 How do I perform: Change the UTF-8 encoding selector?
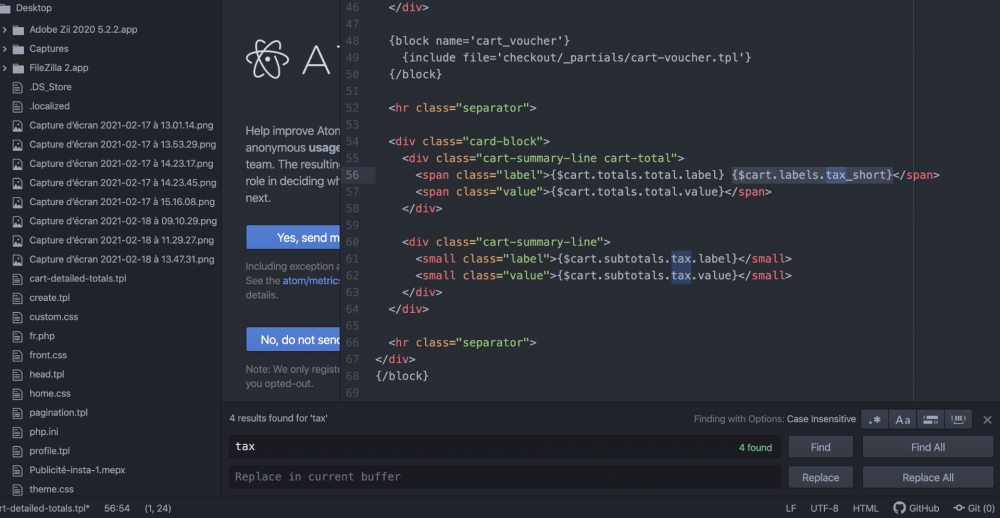(x=825, y=508)
